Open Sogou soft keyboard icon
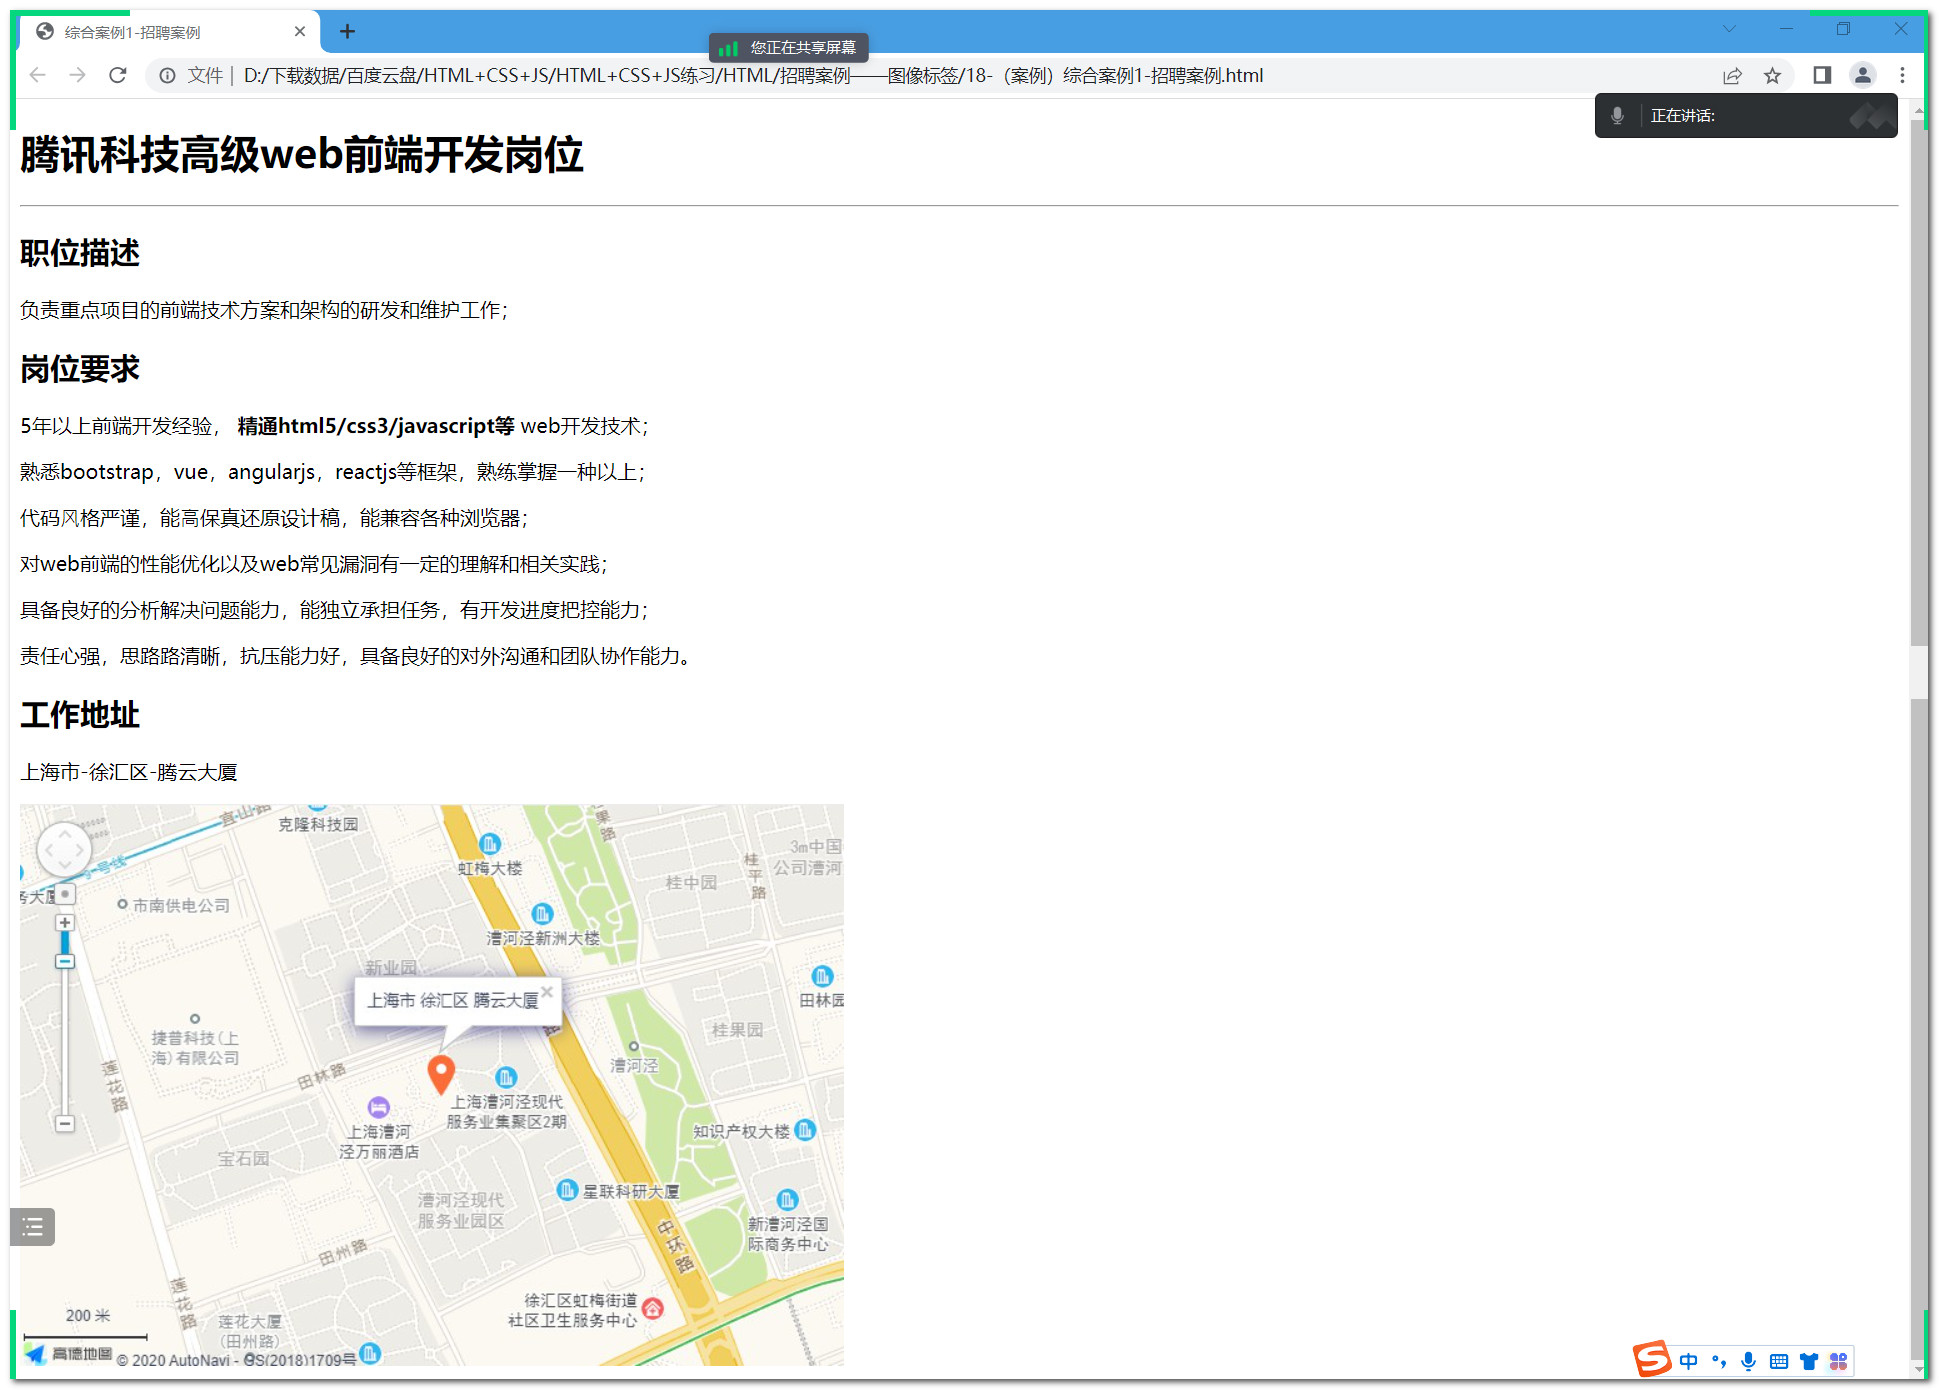This screenshot has height=1390, width=1939. (1778, 1361)
